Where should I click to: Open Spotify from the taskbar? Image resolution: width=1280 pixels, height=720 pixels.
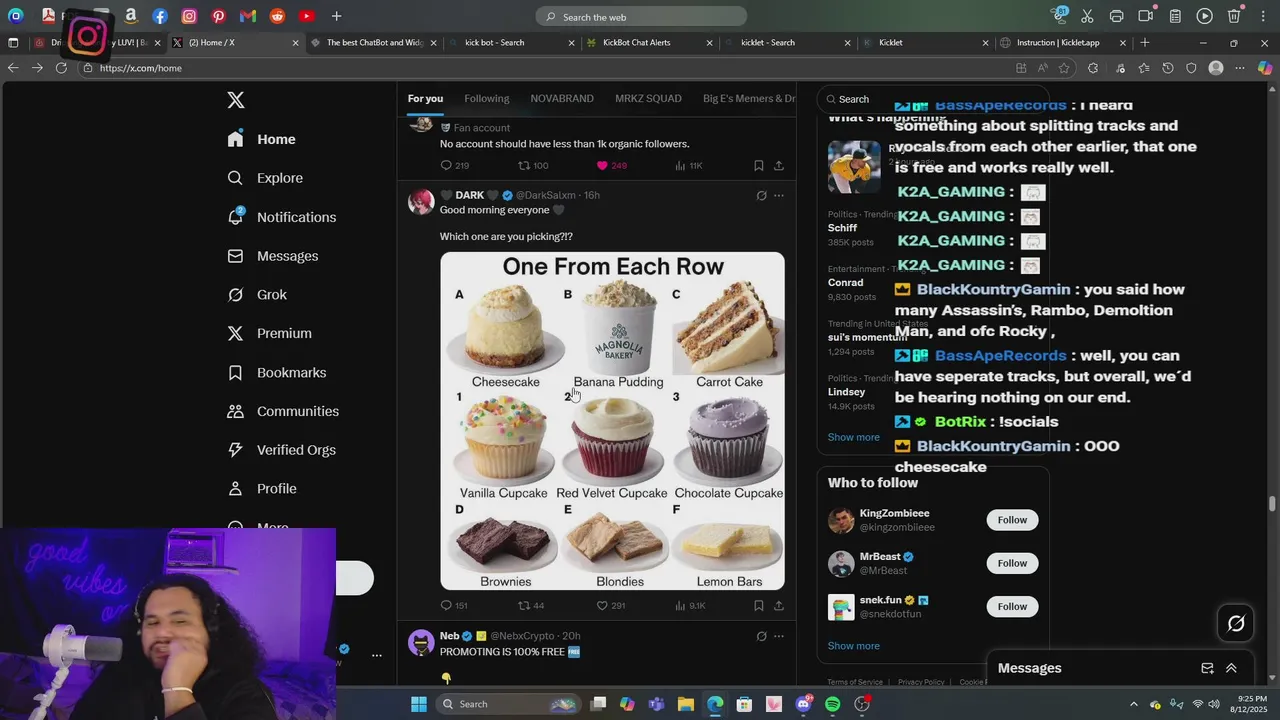(x=833, y=704)
